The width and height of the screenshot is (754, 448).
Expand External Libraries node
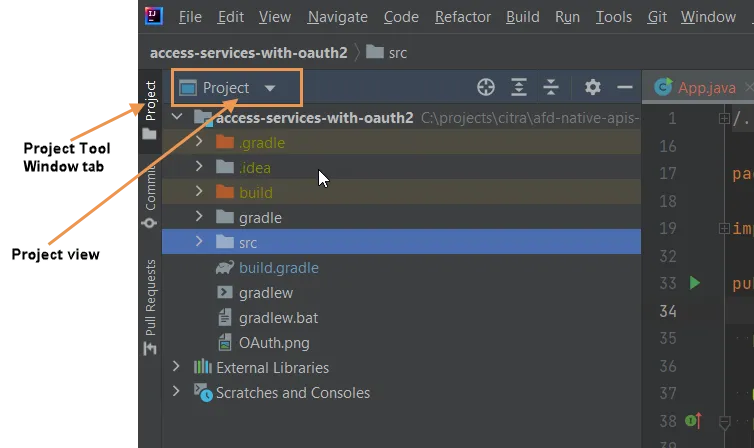point(176,366)
